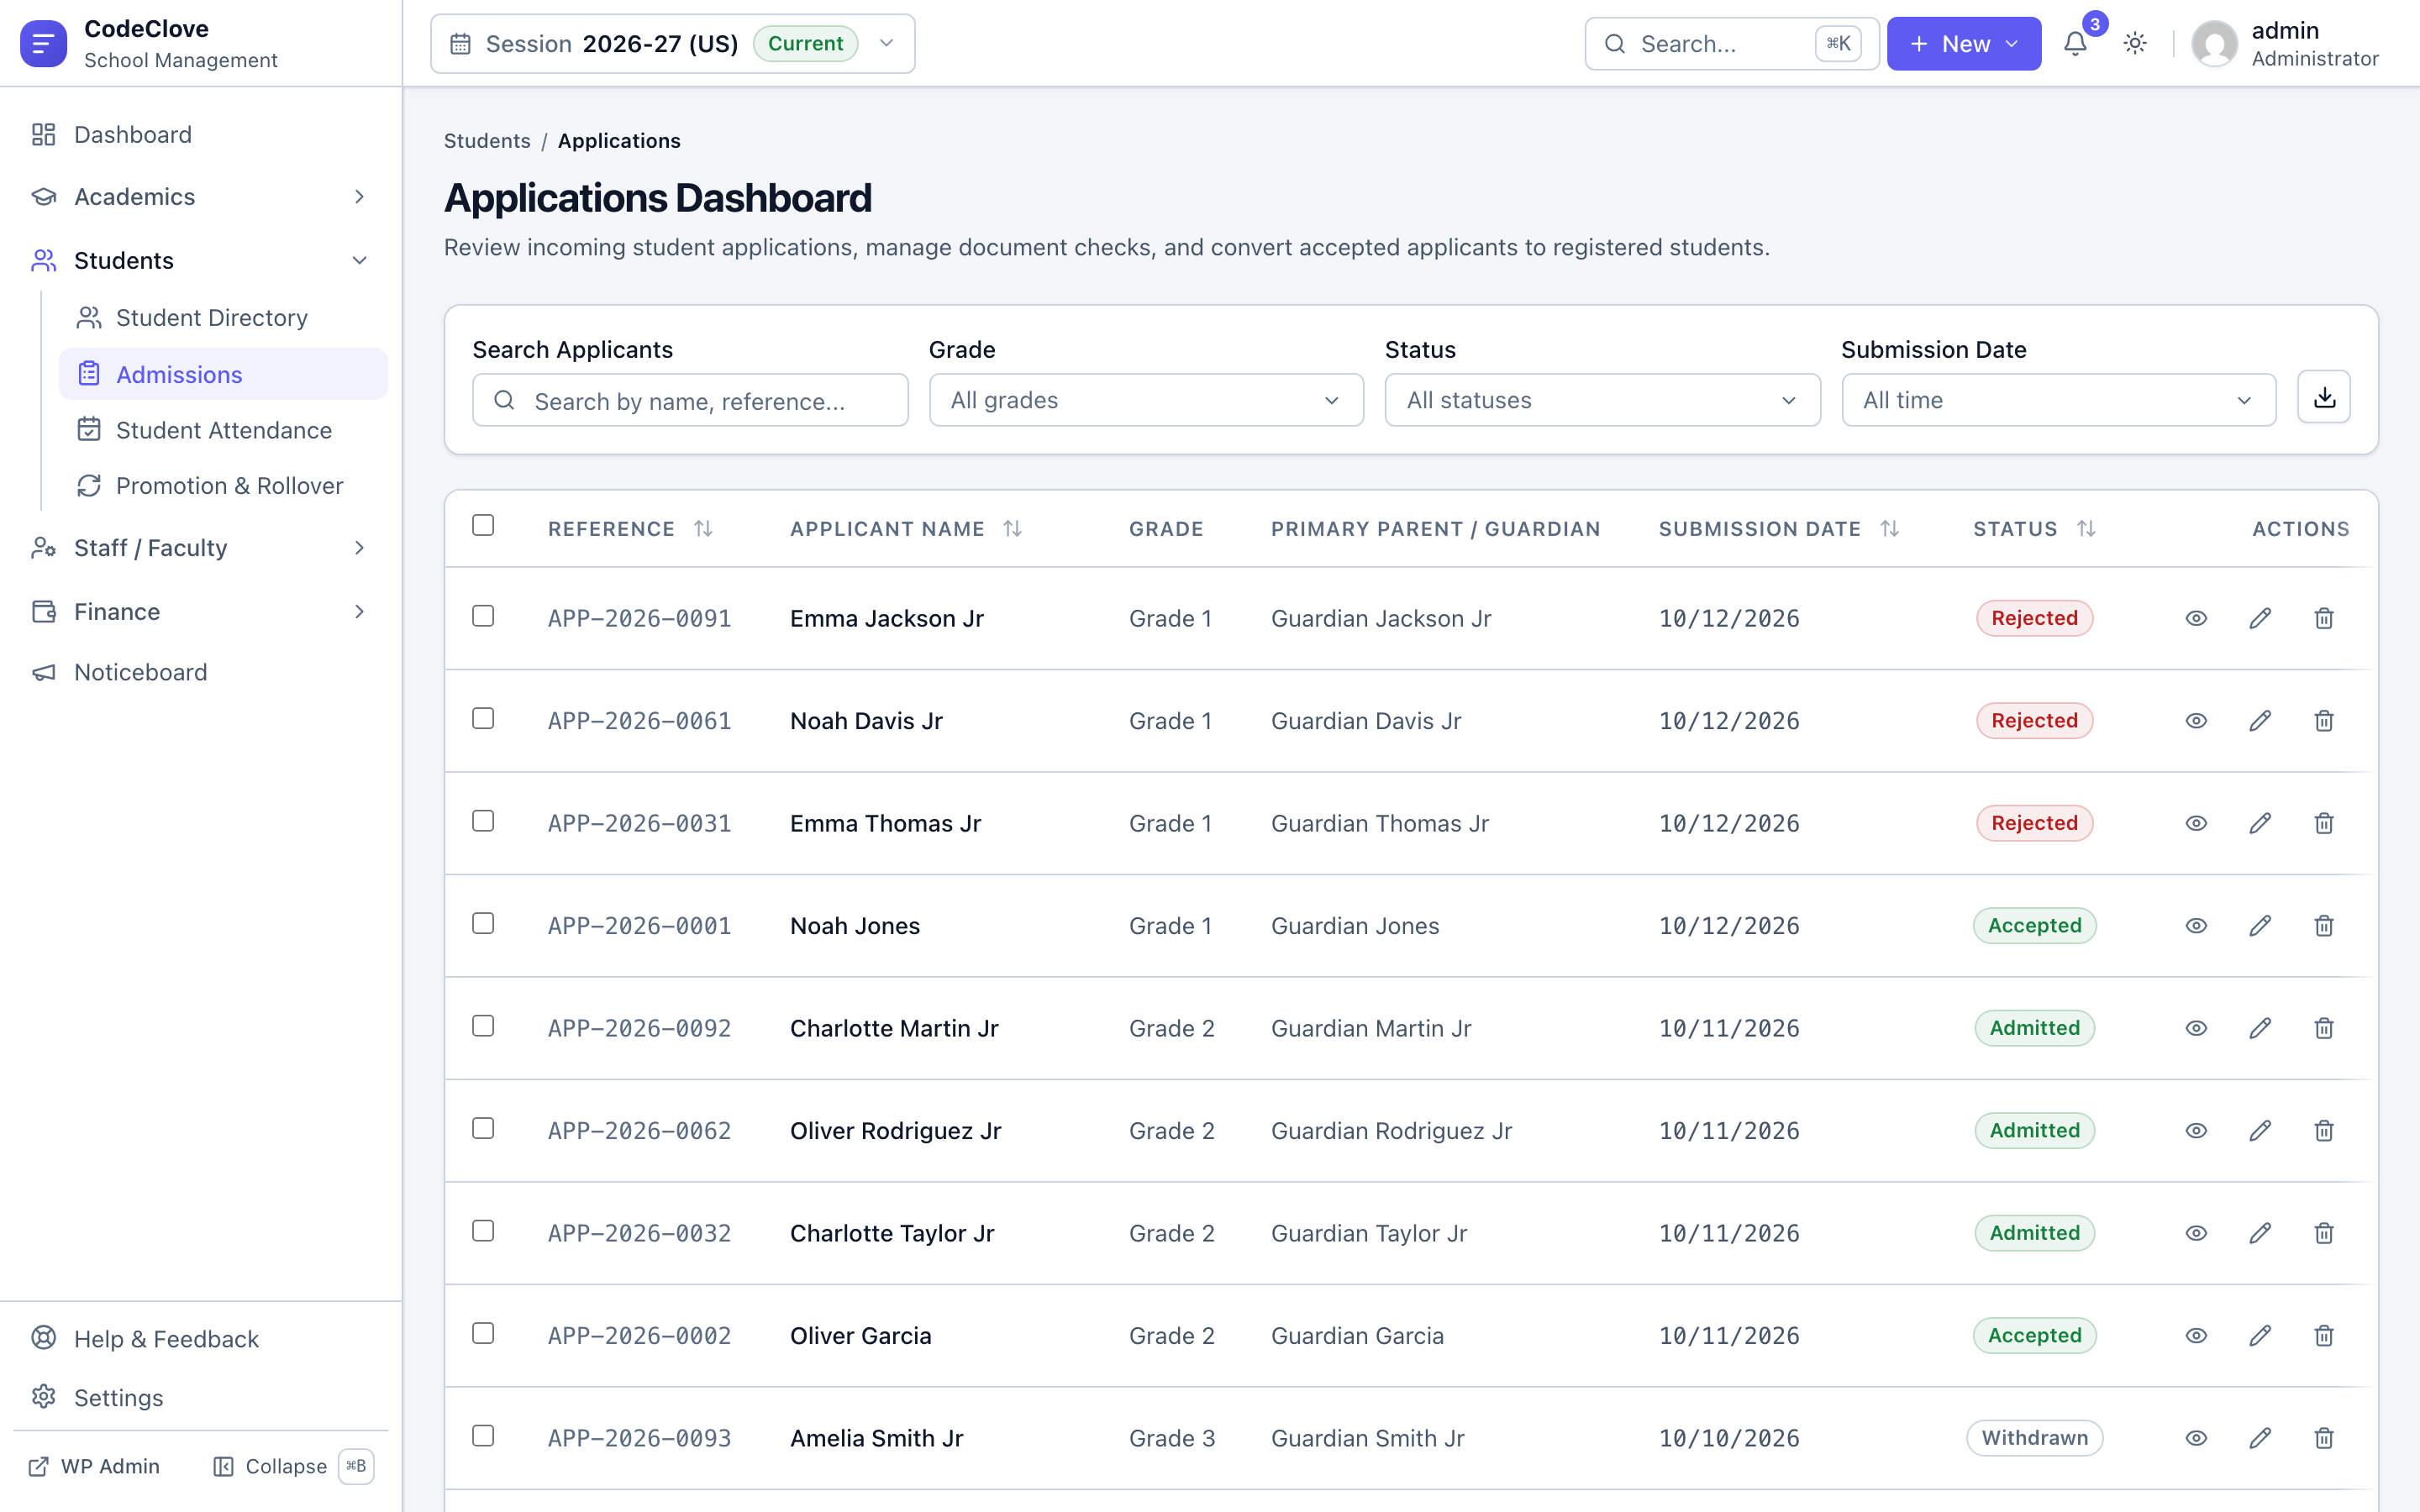The height and width of the screenshot is (1512, 2420).
Task: Select the Noah Jones row checkbox
Action: coord(483,924)
